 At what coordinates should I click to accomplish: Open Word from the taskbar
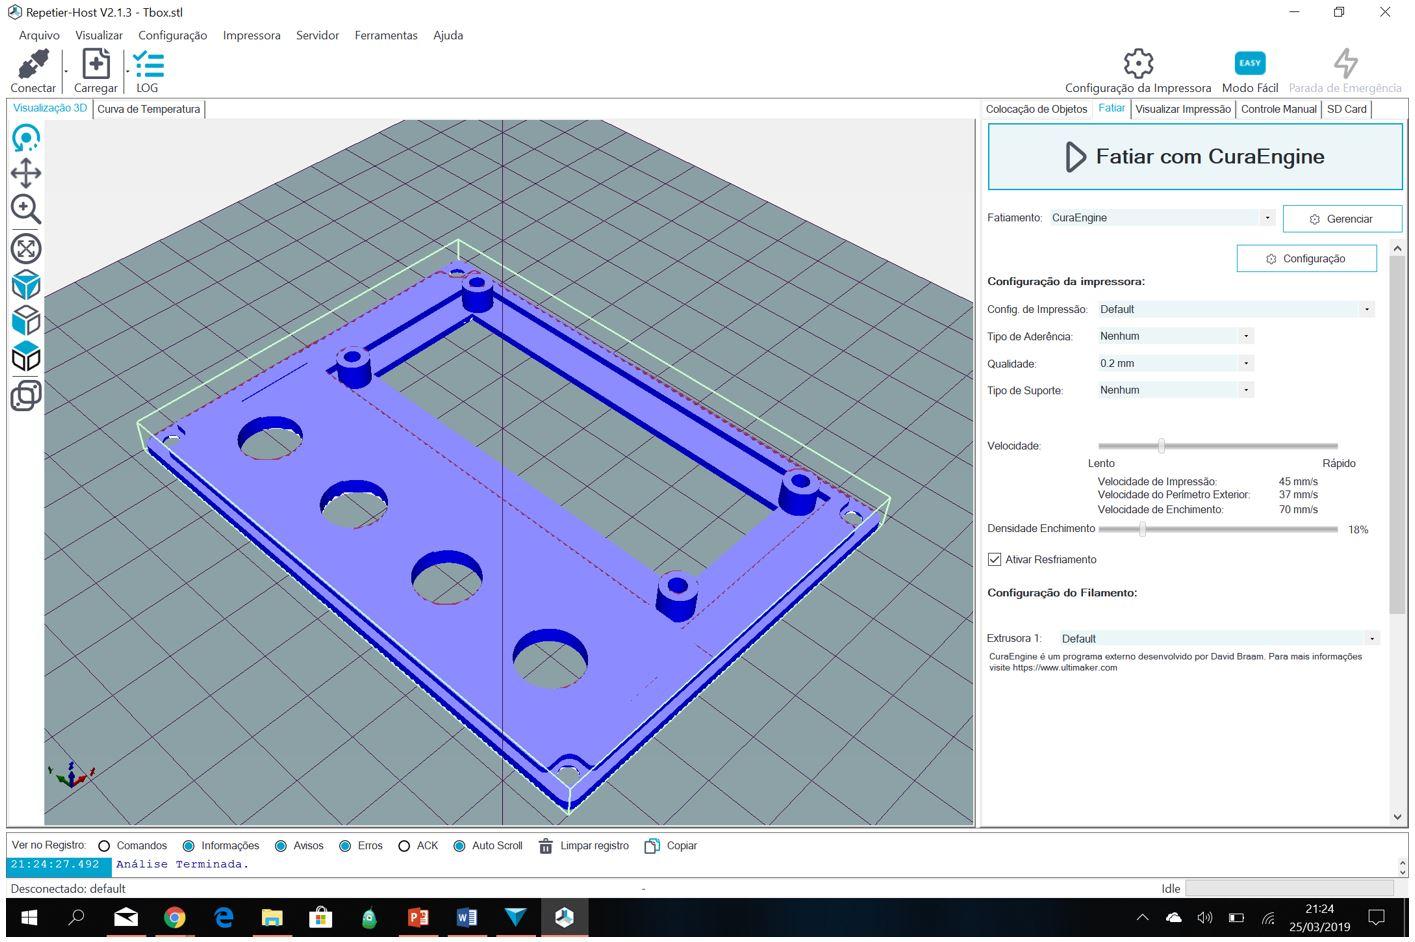[466, 917]
